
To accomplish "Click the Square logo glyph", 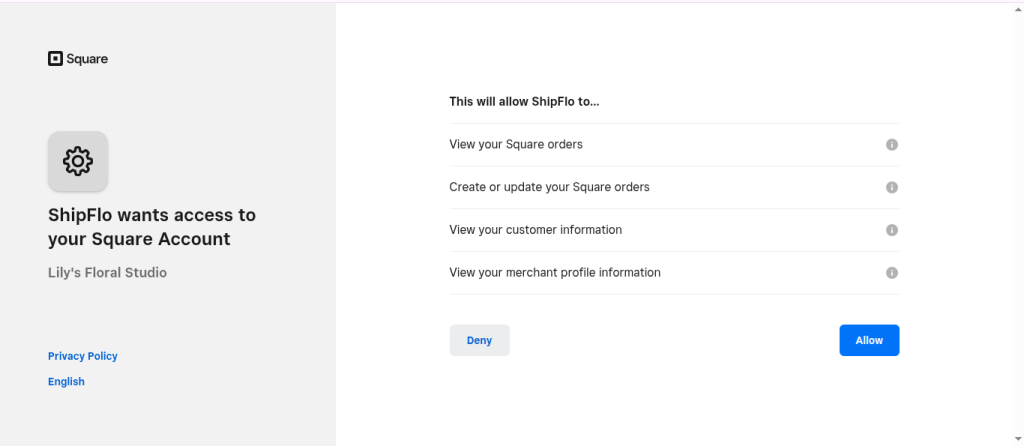I will pos(55,59).
